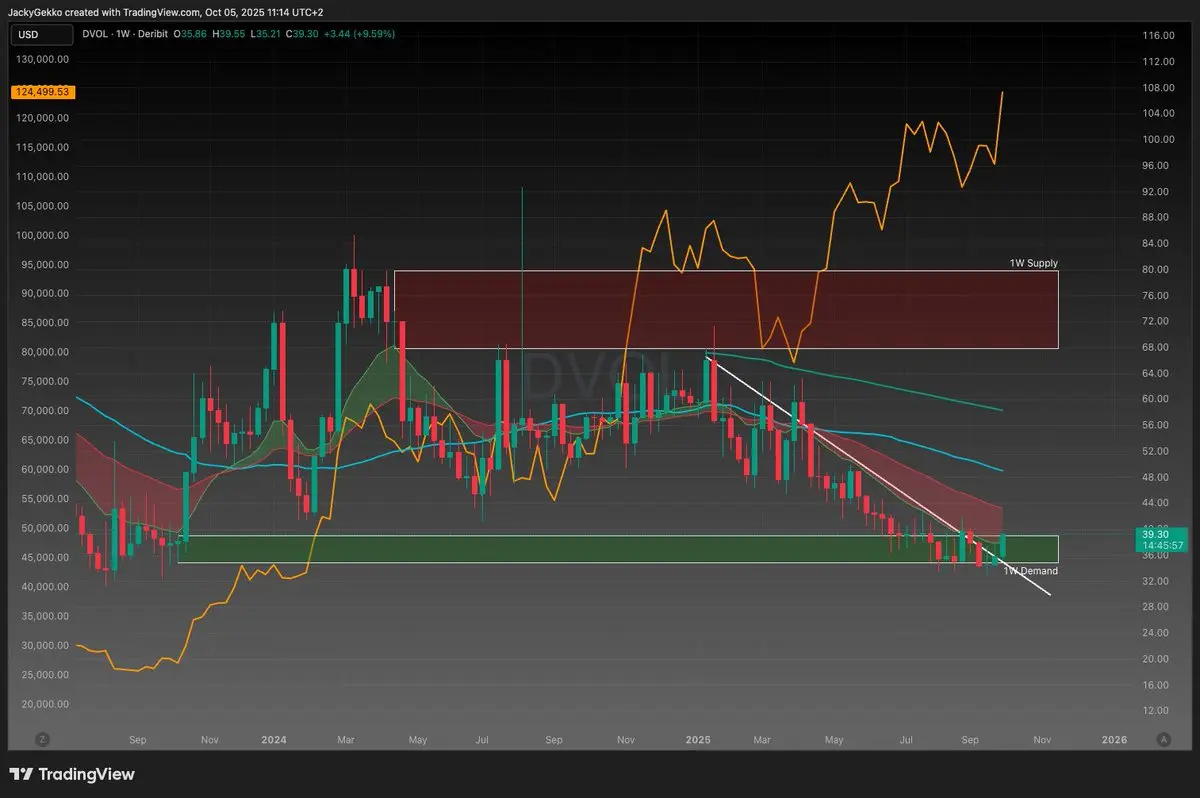Click 116.00 on the right price axis
The image size is (1200, 798).
coord(1158,35)
